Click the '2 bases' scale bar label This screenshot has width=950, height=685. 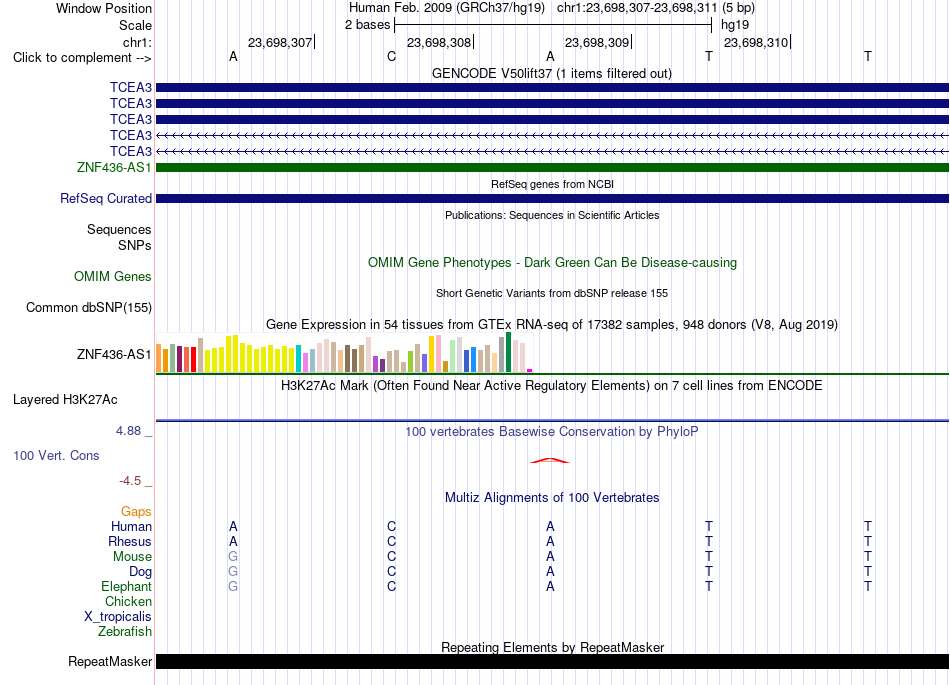coord(368,25)
